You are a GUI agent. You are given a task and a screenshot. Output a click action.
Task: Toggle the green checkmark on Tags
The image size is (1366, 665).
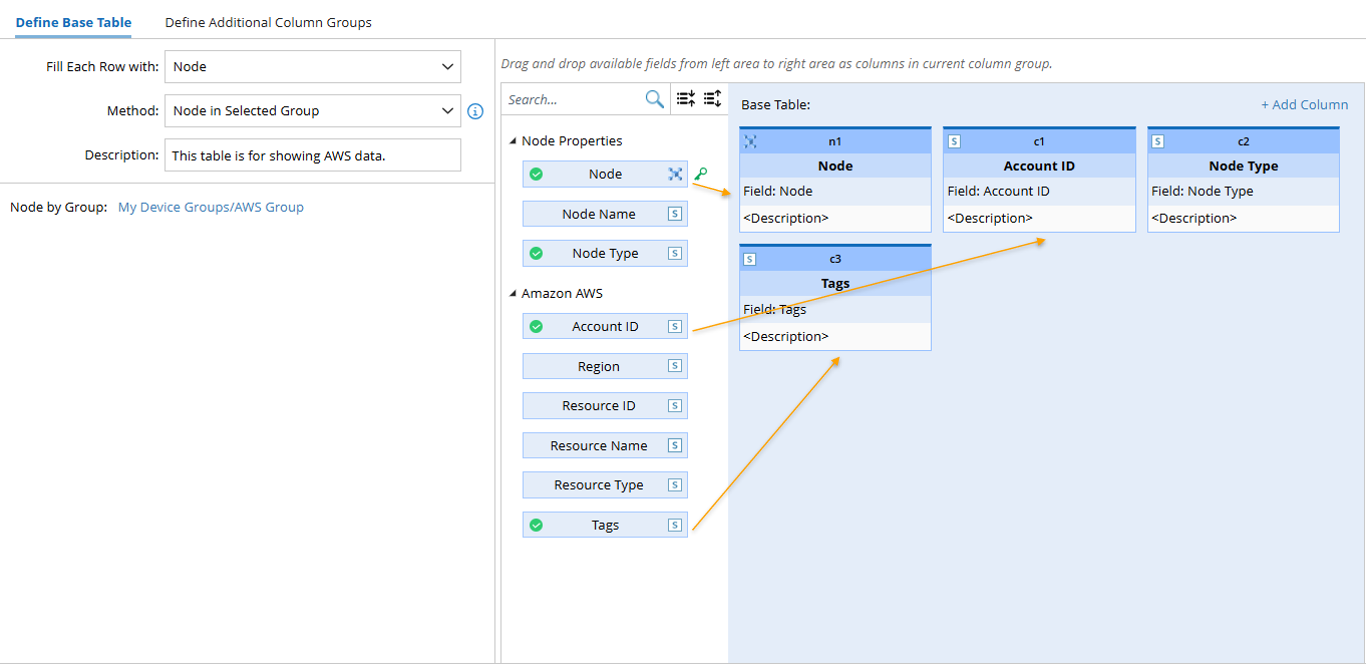point(537,524)
